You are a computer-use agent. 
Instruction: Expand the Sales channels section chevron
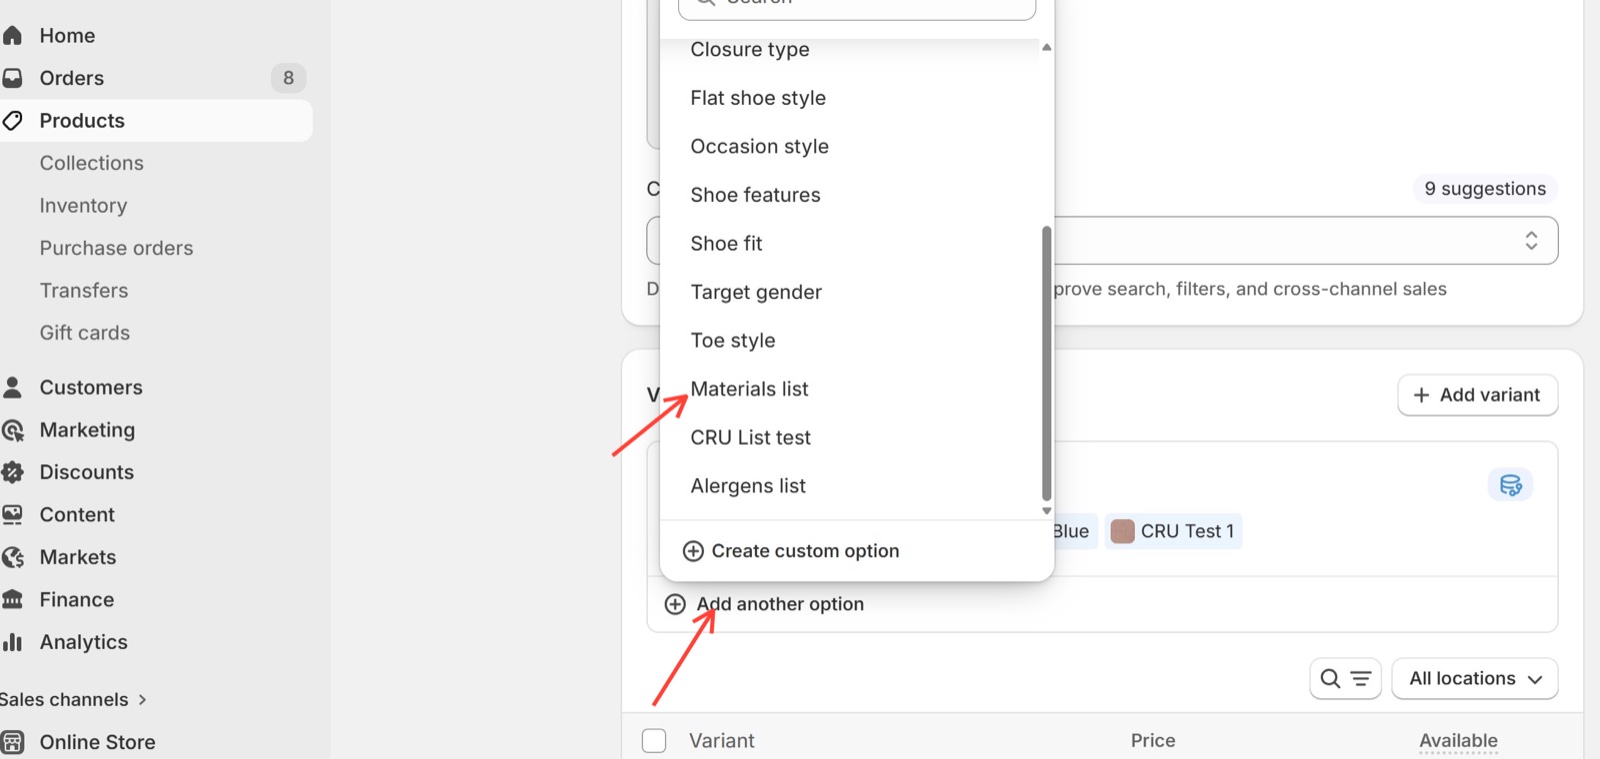pos(142,700)
